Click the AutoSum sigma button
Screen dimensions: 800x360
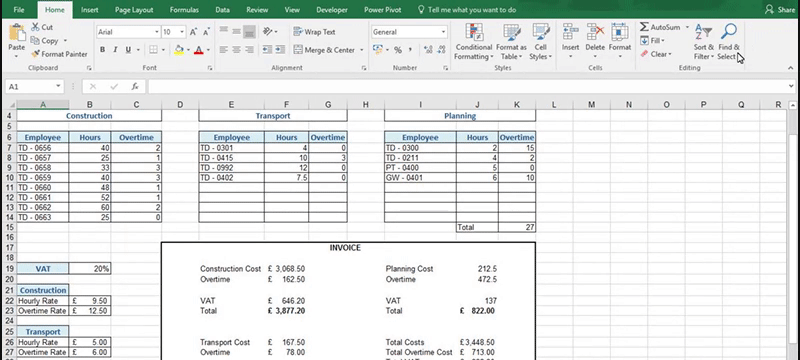click(661, 27)
